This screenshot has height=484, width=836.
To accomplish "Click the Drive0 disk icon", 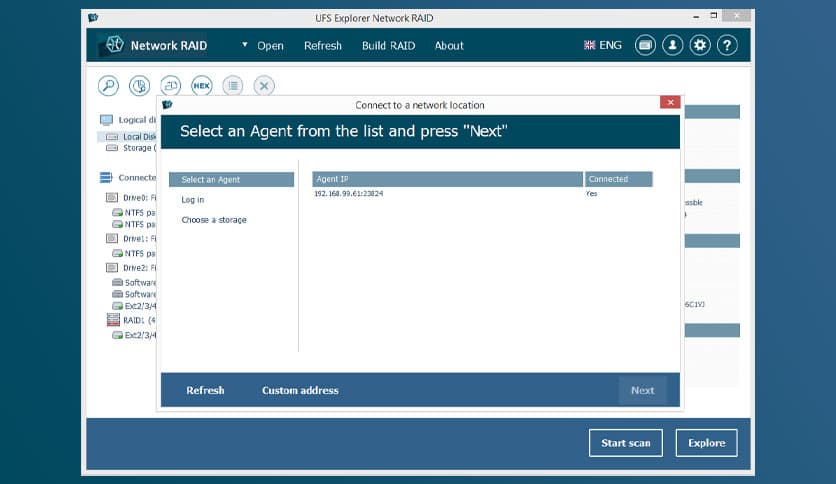I will (112, 198).
